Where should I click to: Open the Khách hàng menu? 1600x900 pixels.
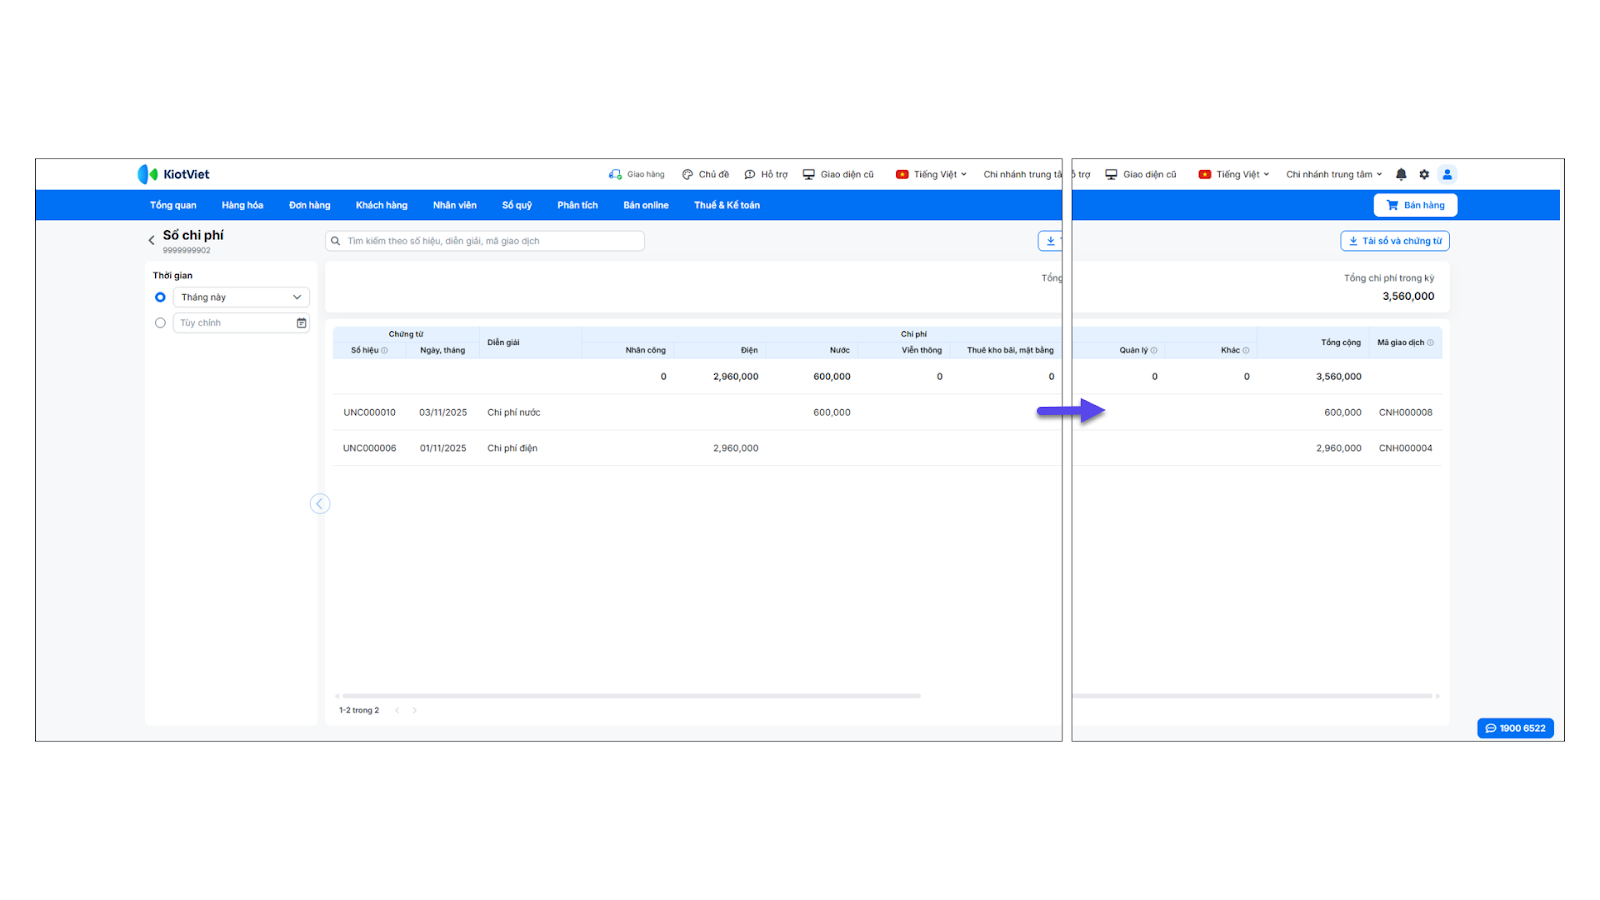click(x=382, y=205)
